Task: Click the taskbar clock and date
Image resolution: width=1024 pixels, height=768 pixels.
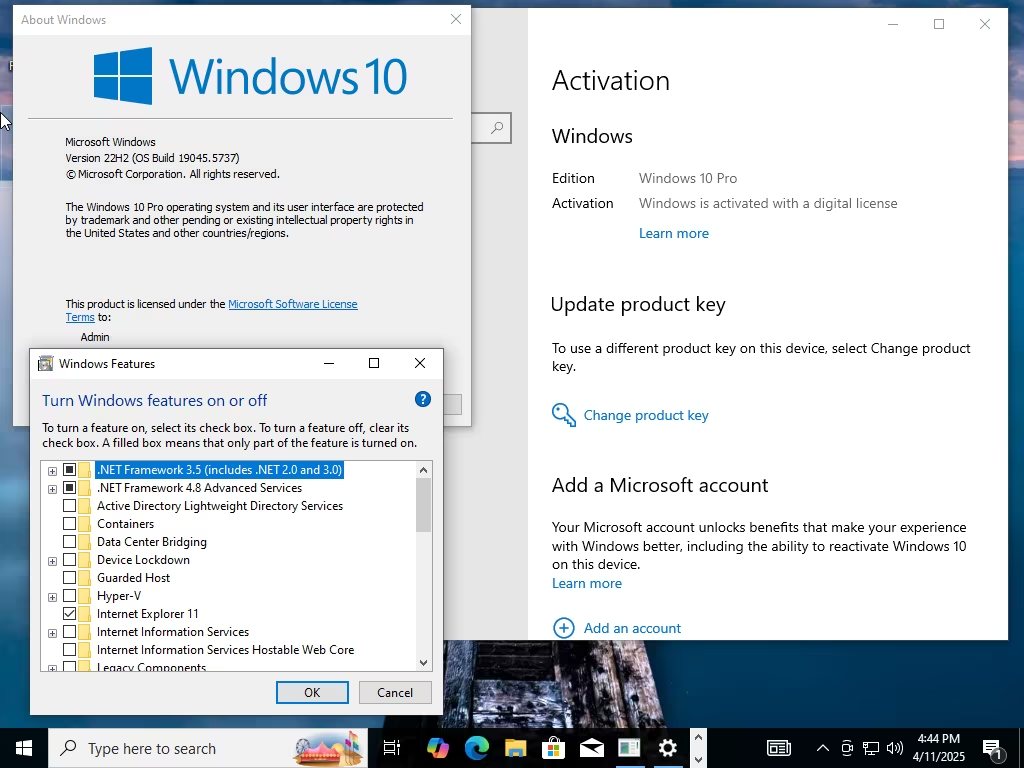Action: (938, 748)
